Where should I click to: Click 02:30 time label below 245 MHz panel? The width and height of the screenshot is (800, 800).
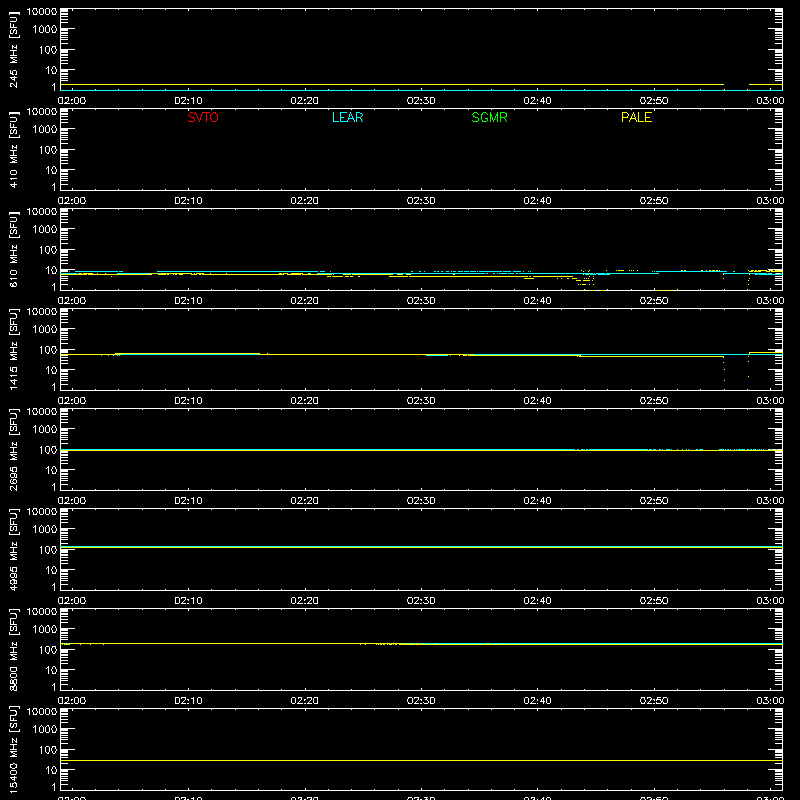coord(421,101)
